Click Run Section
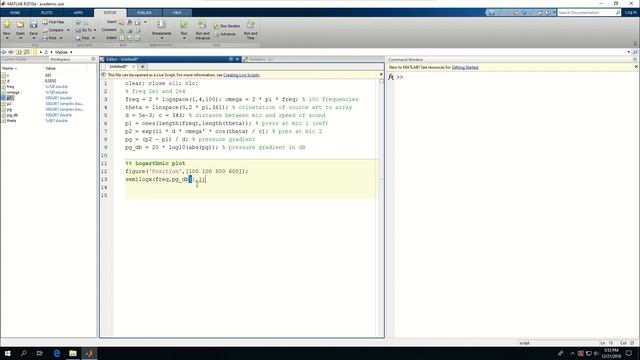 [227, 26]
